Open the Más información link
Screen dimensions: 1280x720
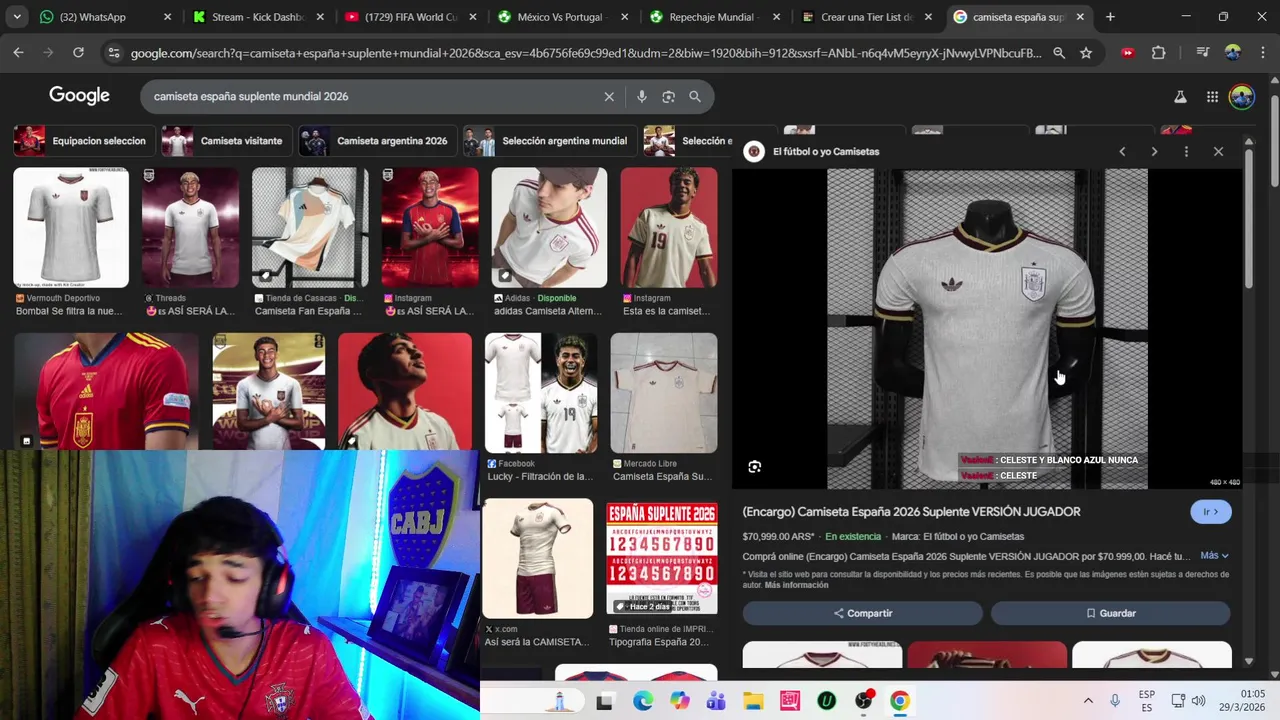[x=796, y=585]
